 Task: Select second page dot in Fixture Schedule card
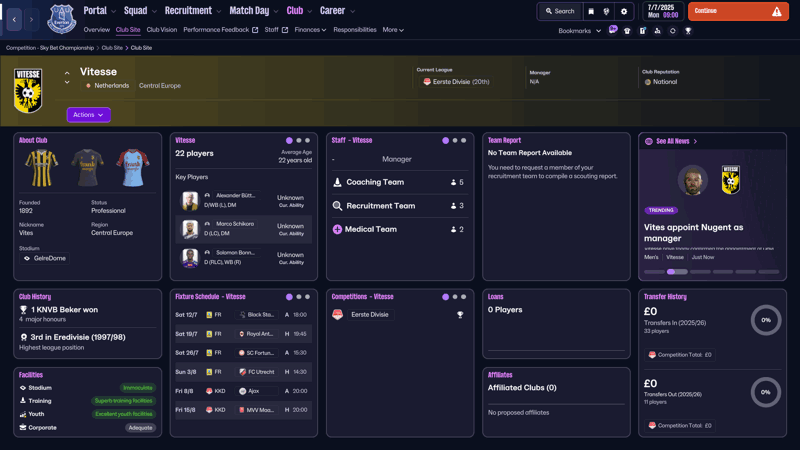coord(299,297)
